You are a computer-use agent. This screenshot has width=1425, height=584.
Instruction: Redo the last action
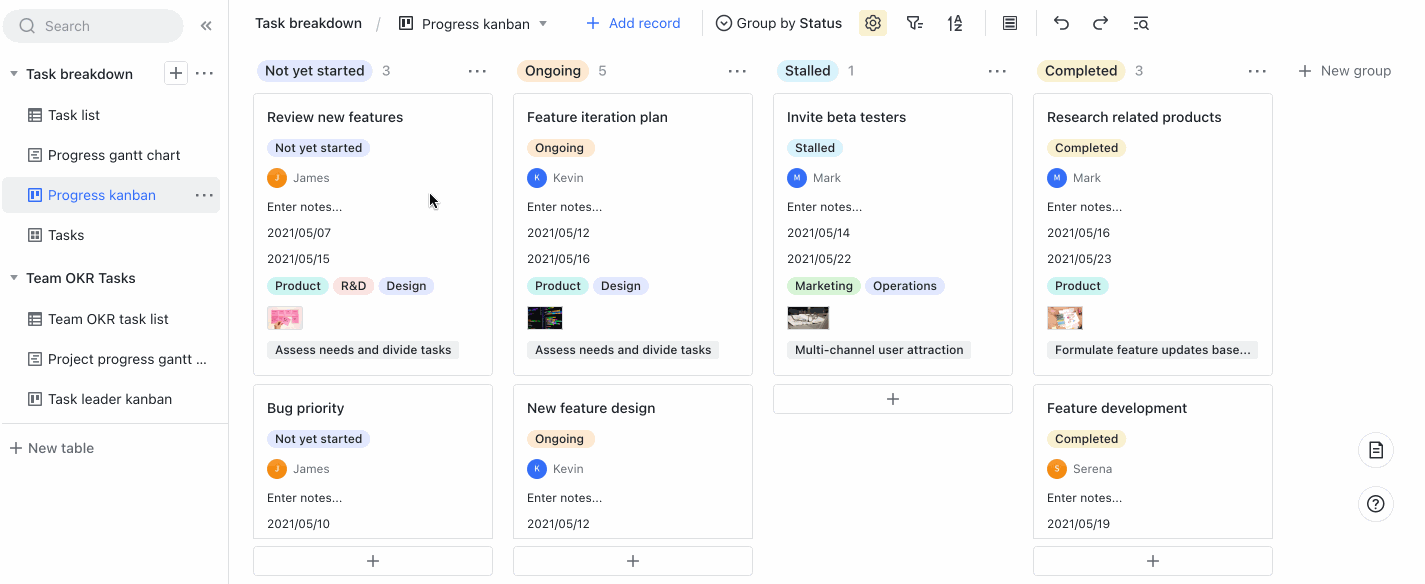tap(1100, 23)
